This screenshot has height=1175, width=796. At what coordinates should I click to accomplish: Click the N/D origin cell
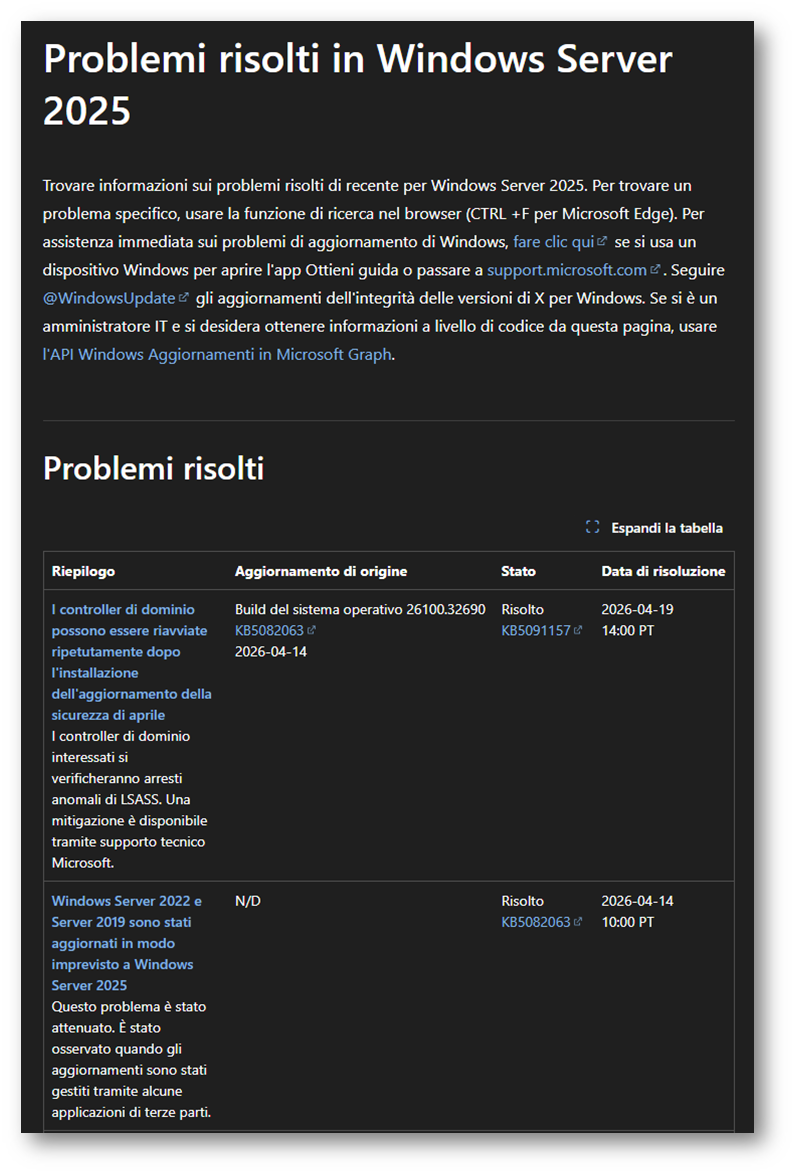click(247, 901)
